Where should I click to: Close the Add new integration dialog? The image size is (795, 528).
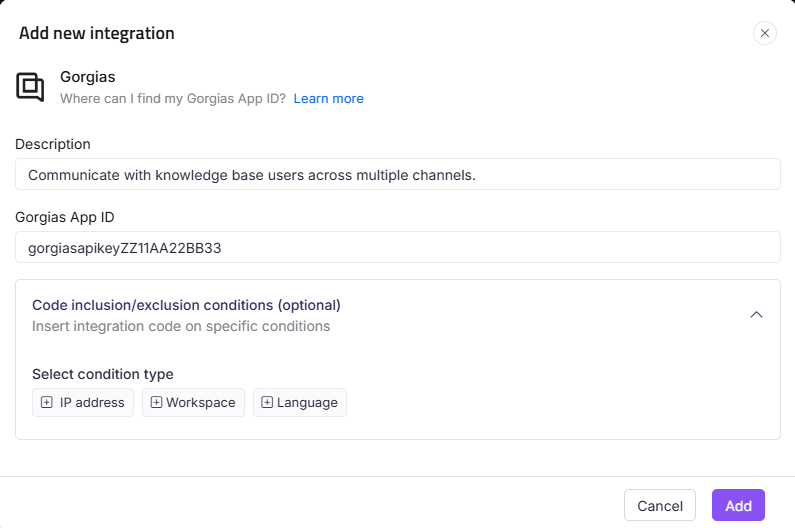pyautogui.click(x=765, y=33)
